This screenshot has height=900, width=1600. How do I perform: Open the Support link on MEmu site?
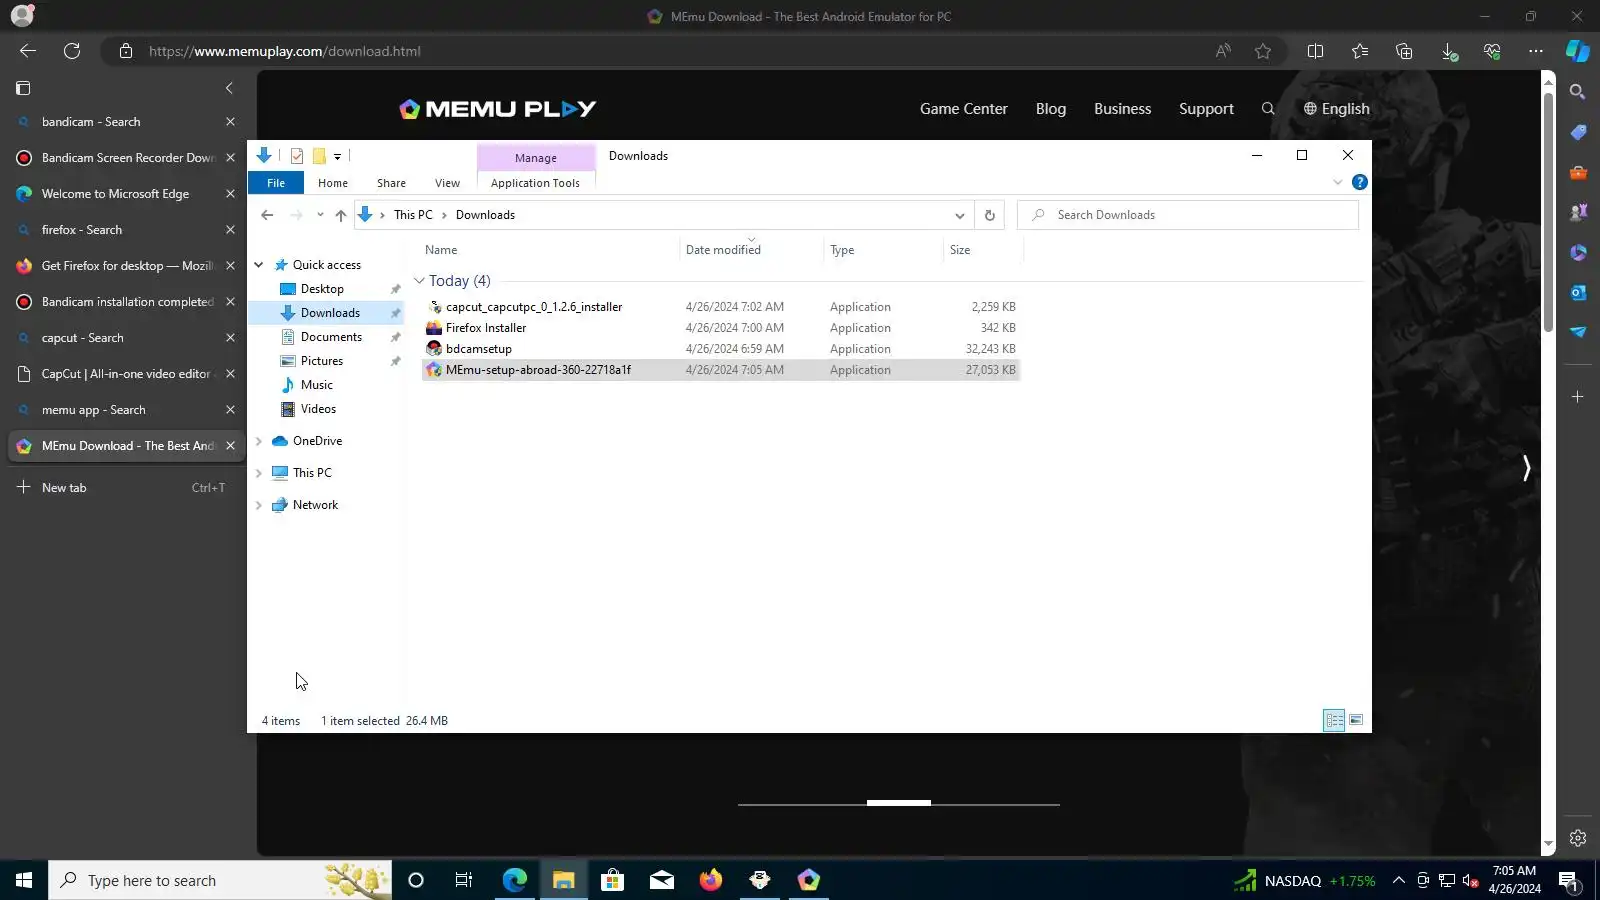pos(1206,109)
